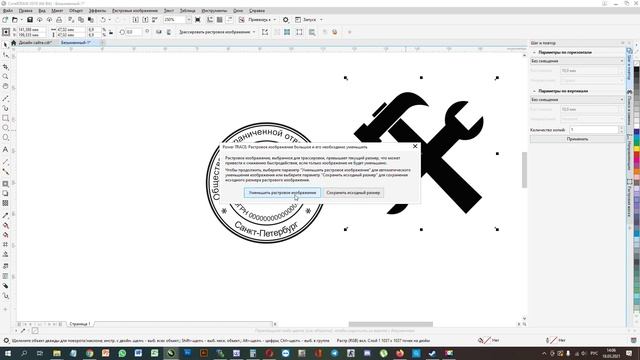Viewport: 640px width, 360px height.
Task: Open the 'Объект' menu
Action: [x=76, y=11]
